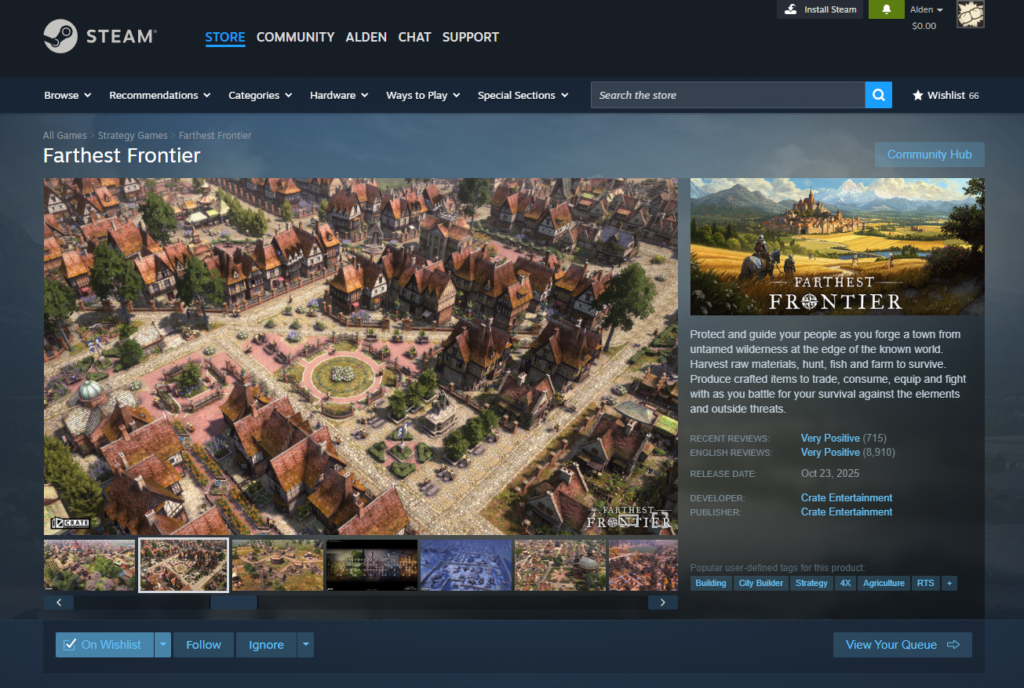Go to the COMMUNITY tab
The width and height of the screenshot is (1024, 688).
(x=295, y=37)
